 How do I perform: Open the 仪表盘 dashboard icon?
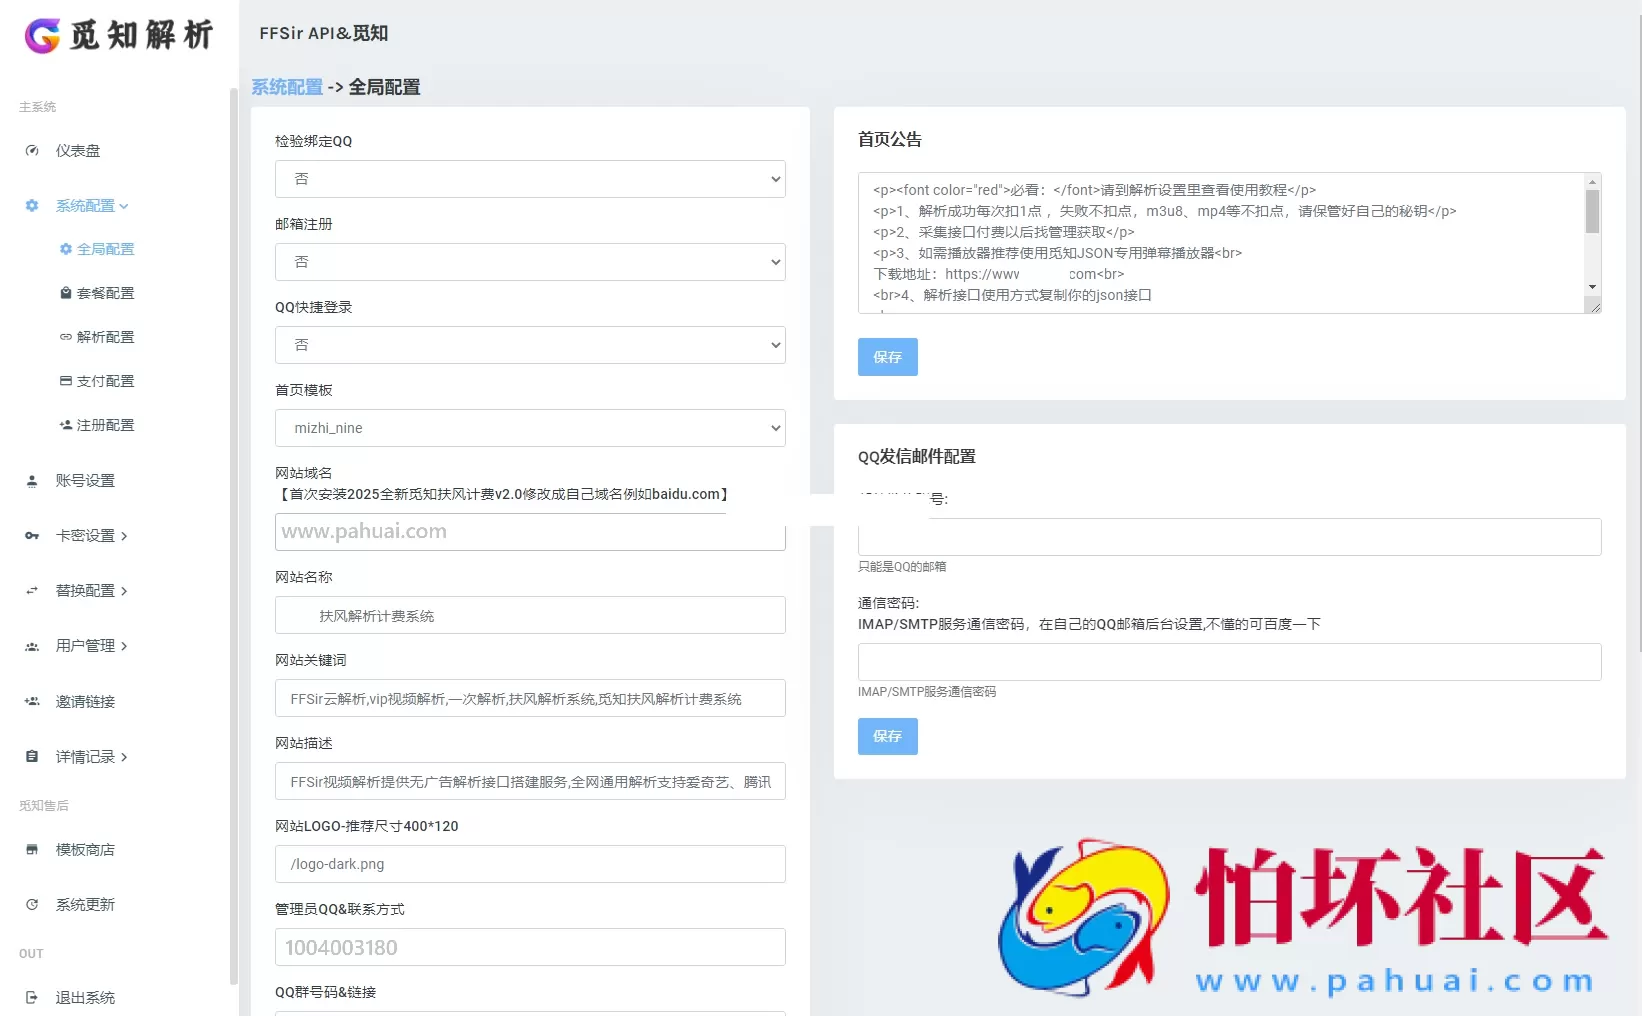click(31, 150)
